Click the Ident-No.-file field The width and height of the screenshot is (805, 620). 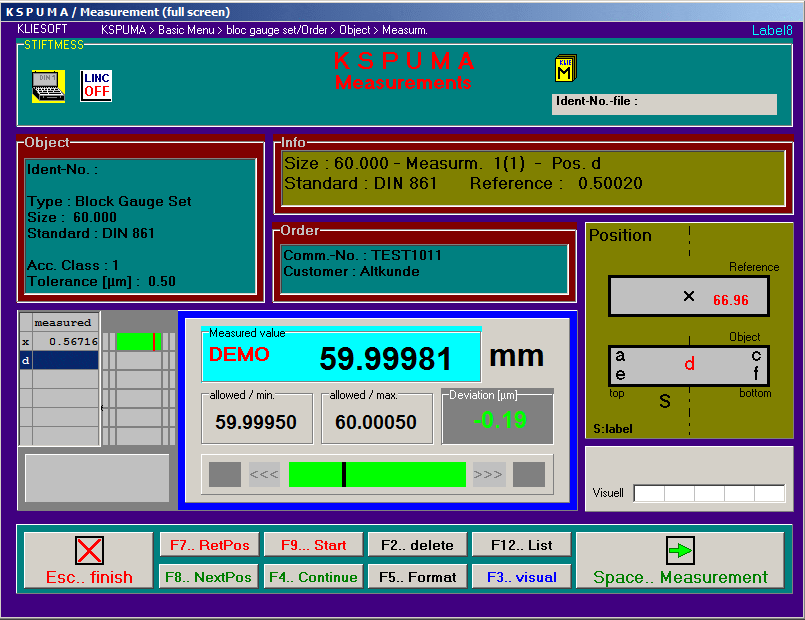pos(664,104)
